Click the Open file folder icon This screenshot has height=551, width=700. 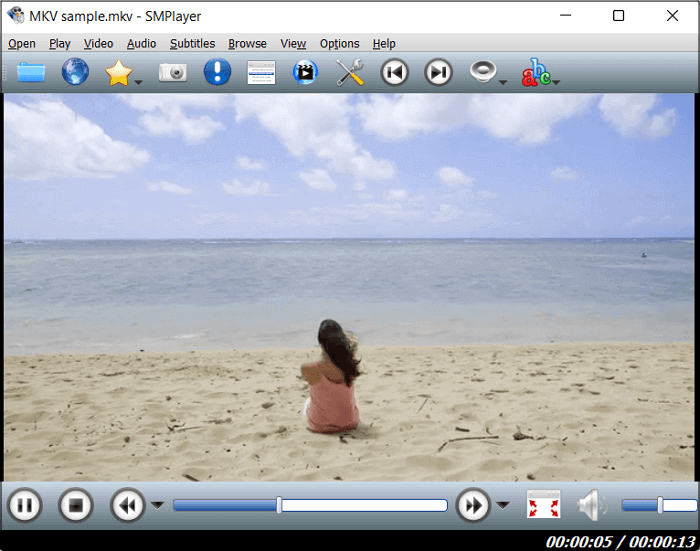point(31,72)
